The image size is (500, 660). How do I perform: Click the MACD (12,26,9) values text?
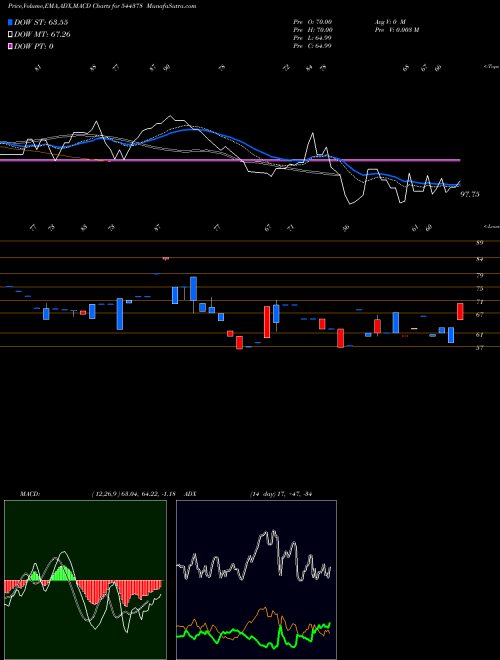tap(133, 494)
